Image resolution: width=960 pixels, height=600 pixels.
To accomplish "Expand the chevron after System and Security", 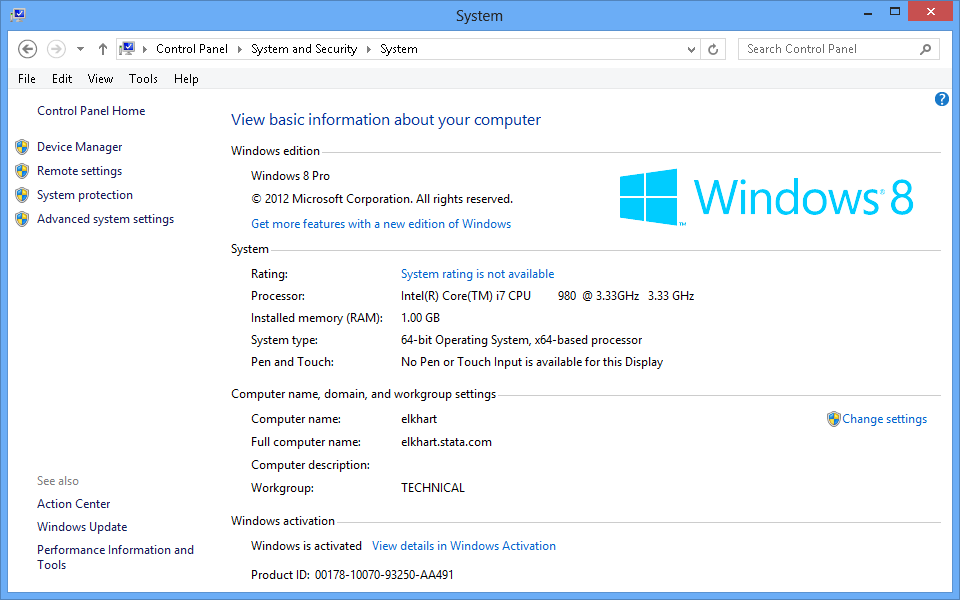I will pos(369,49).
